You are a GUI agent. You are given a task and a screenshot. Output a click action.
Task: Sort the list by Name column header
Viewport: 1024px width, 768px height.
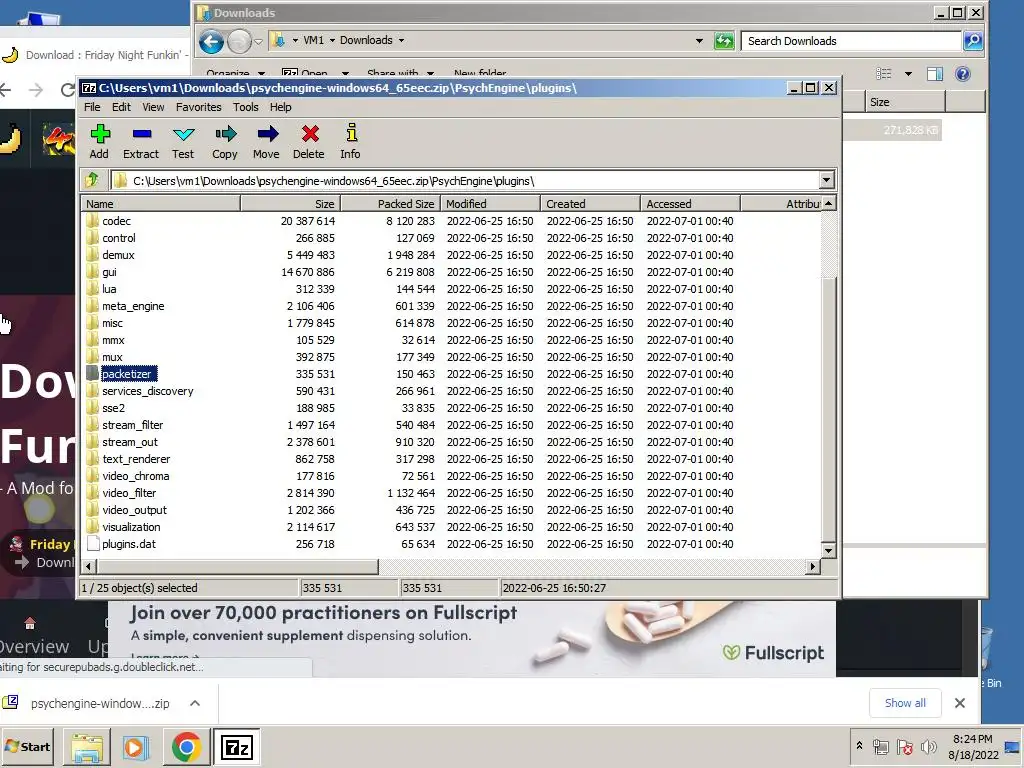point(161,204)
